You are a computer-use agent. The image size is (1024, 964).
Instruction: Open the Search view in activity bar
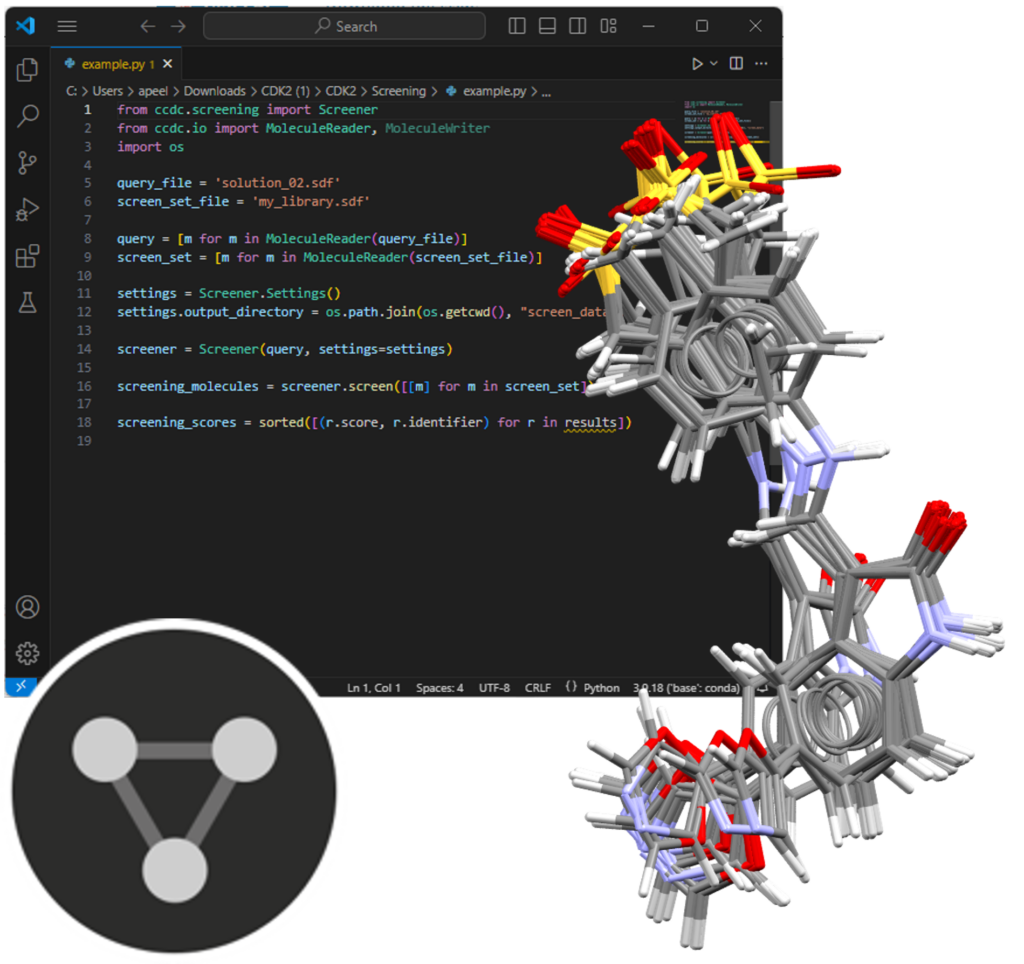(x=28, y=116)
